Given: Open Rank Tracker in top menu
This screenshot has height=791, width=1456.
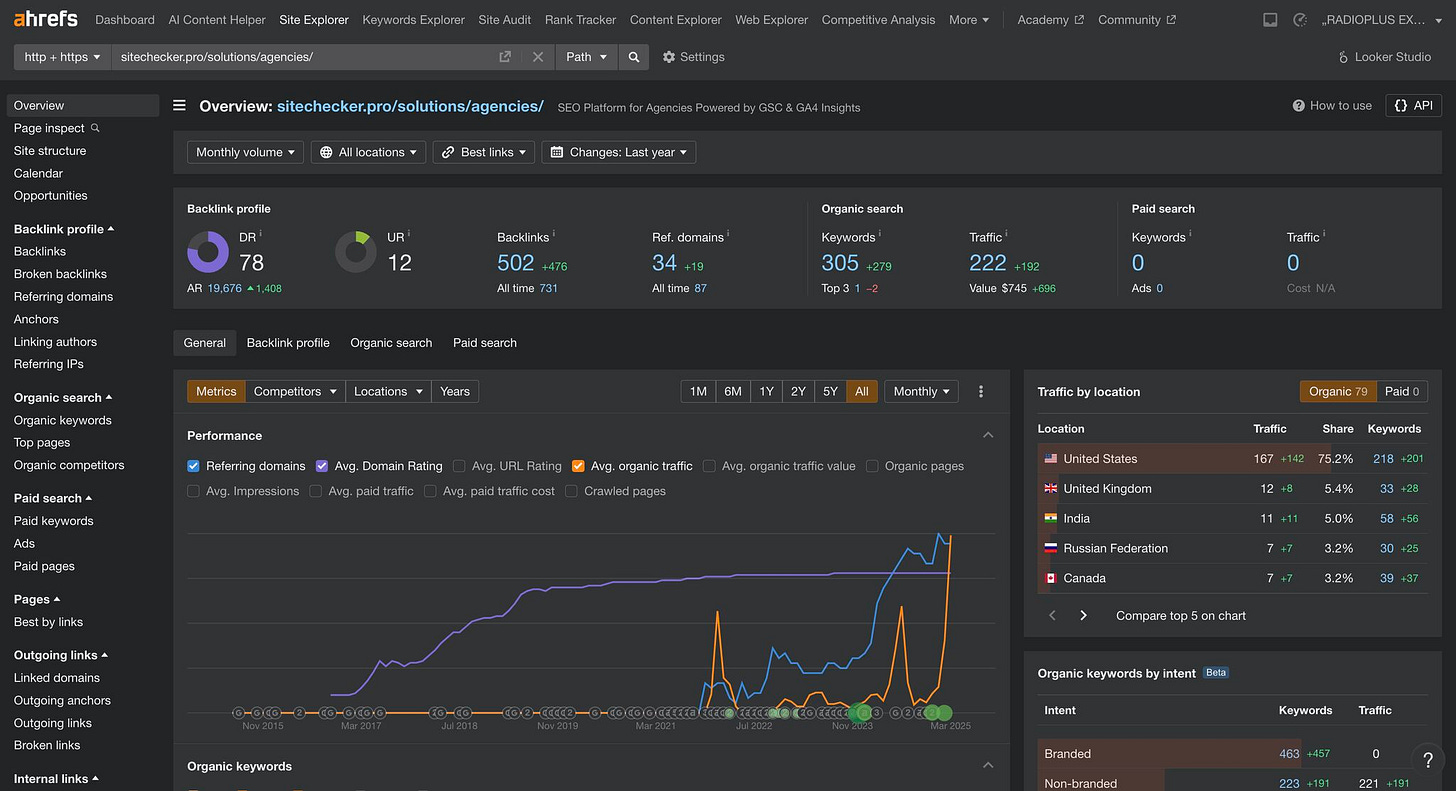Looking at the screenshot, I should click(581, 19).
